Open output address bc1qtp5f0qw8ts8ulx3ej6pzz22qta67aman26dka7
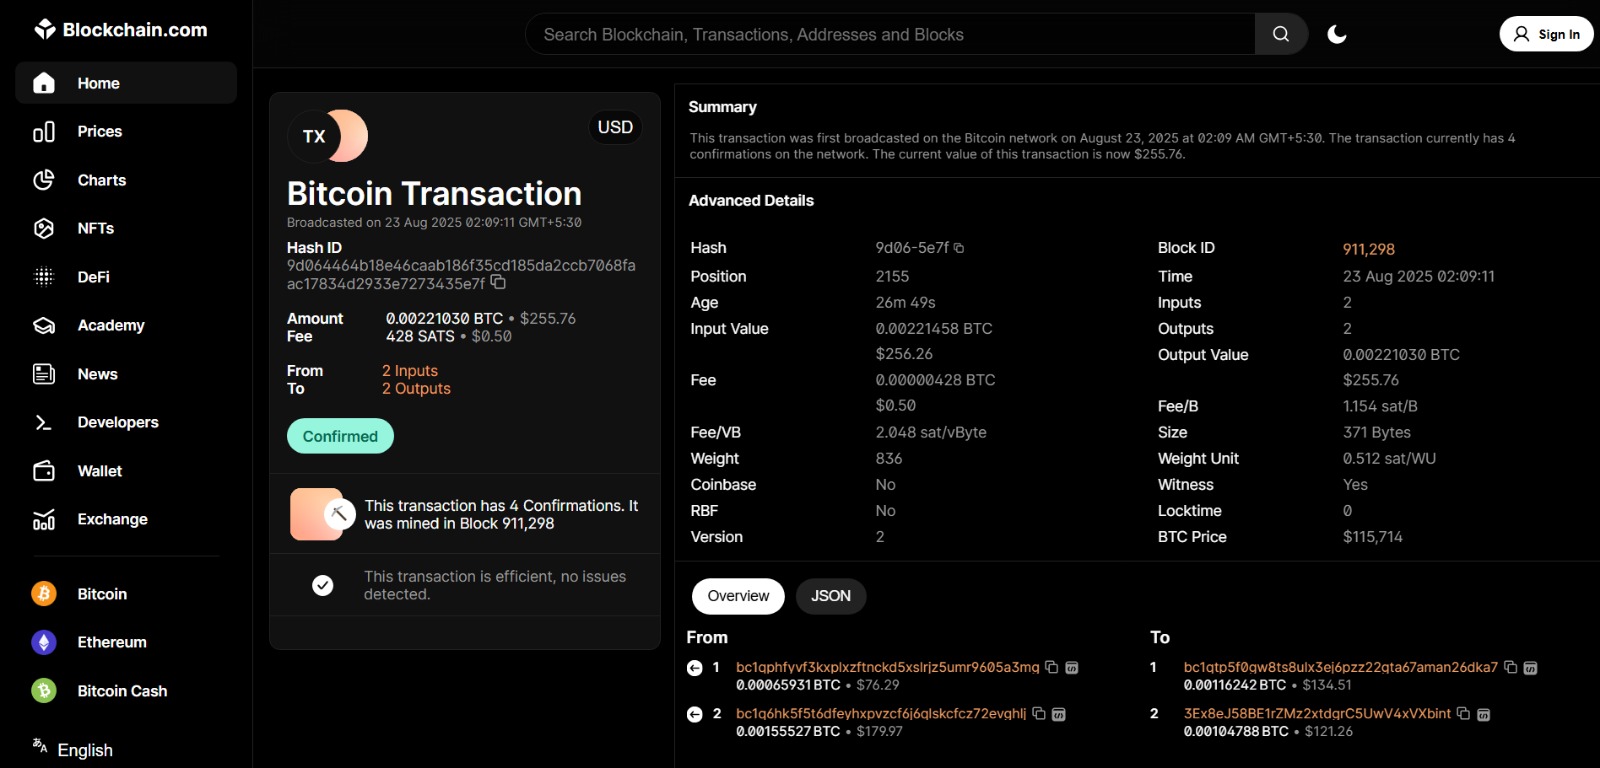The height and width of the screenshot is (768, 1600). [x=1341, y=667]
